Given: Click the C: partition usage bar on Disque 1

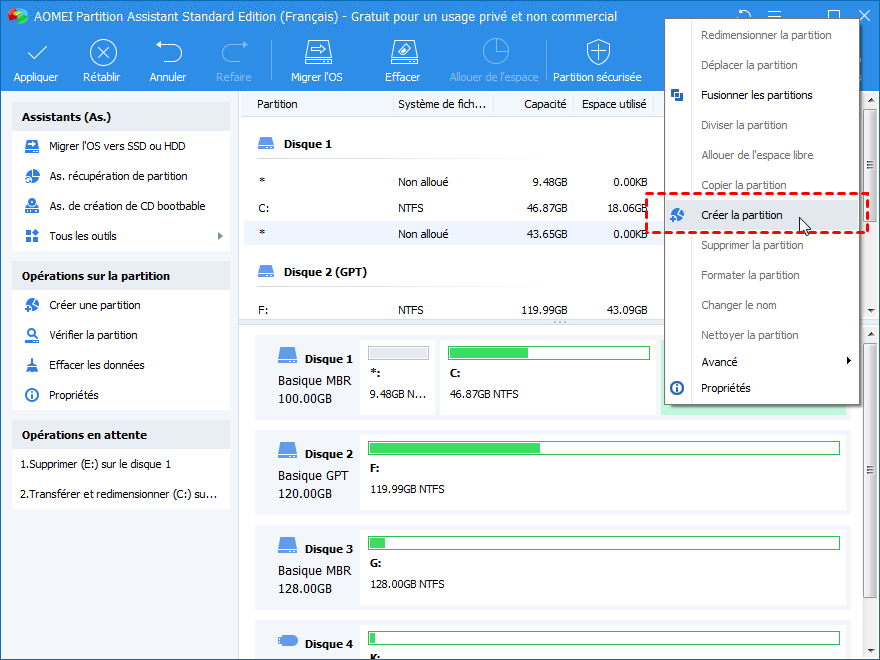Looking at the screenshot, I should click(x=548, y=353).
